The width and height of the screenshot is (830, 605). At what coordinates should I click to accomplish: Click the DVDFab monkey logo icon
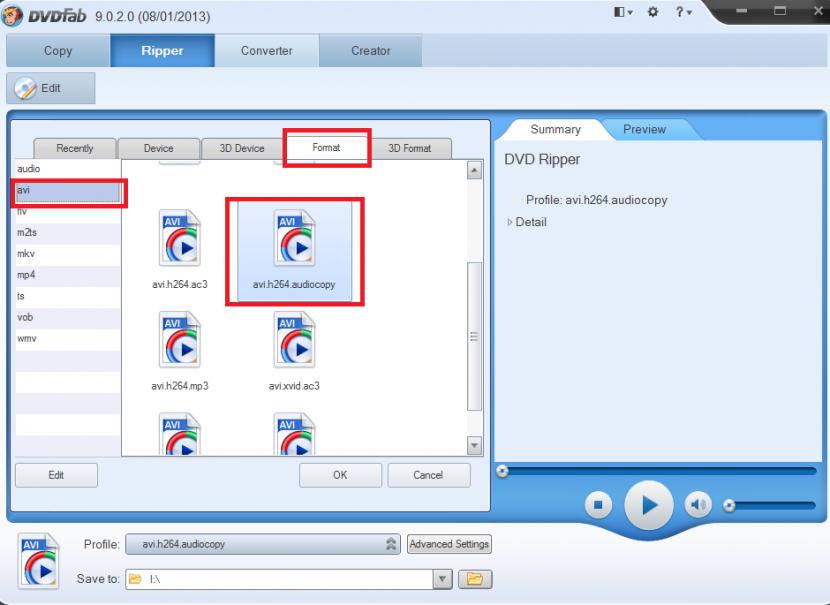pos(12,15)
